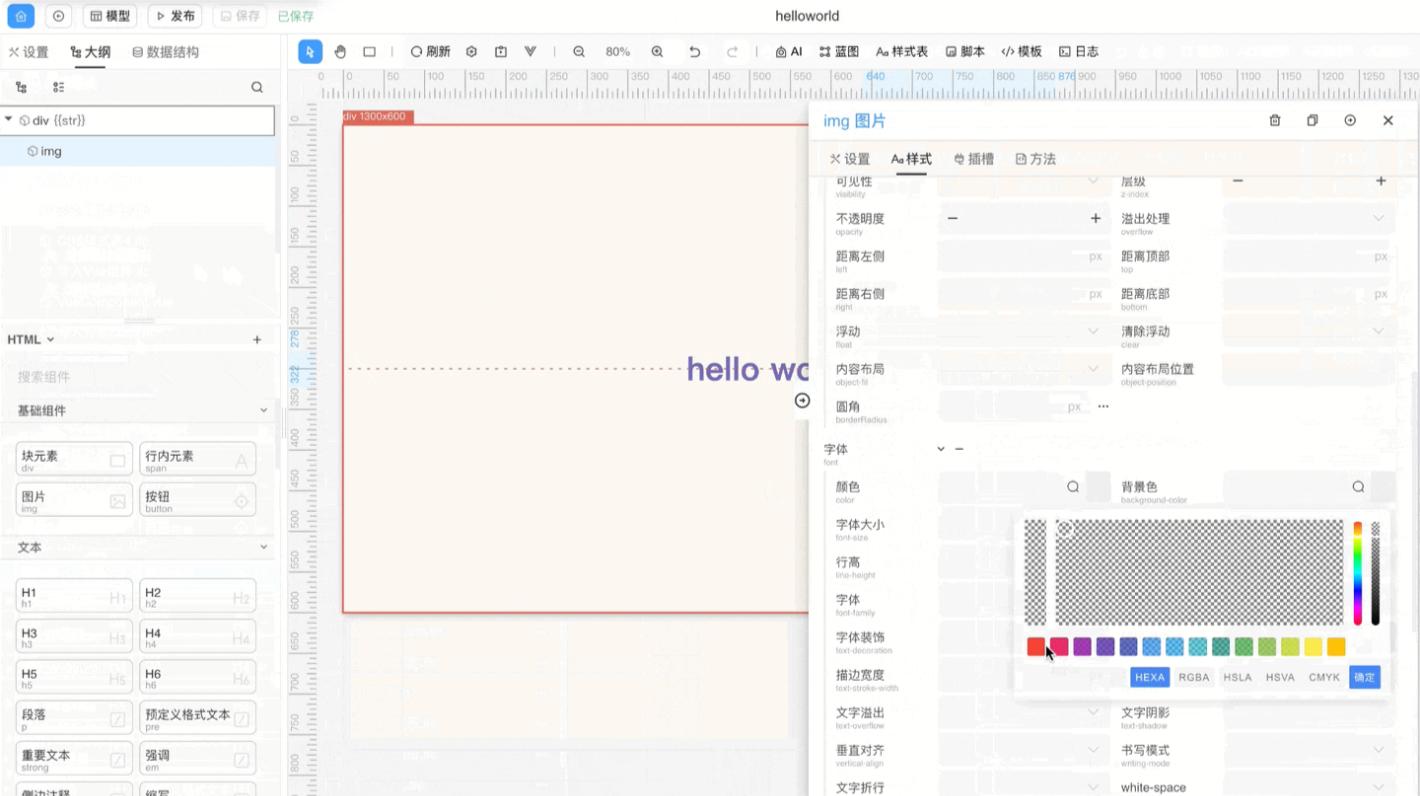Adjust the rainbow hue slider
1420x796 pixels.
pyautogui.click(x=1358, y=573)
